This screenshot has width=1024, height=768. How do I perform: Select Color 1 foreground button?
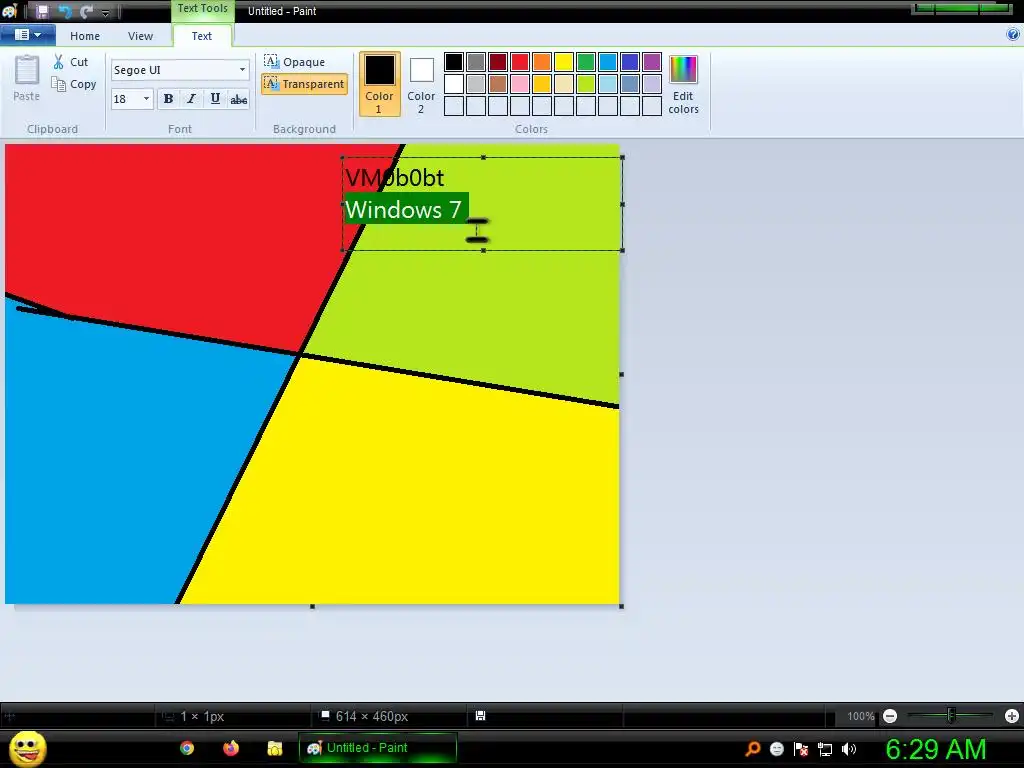click(379, 84)
